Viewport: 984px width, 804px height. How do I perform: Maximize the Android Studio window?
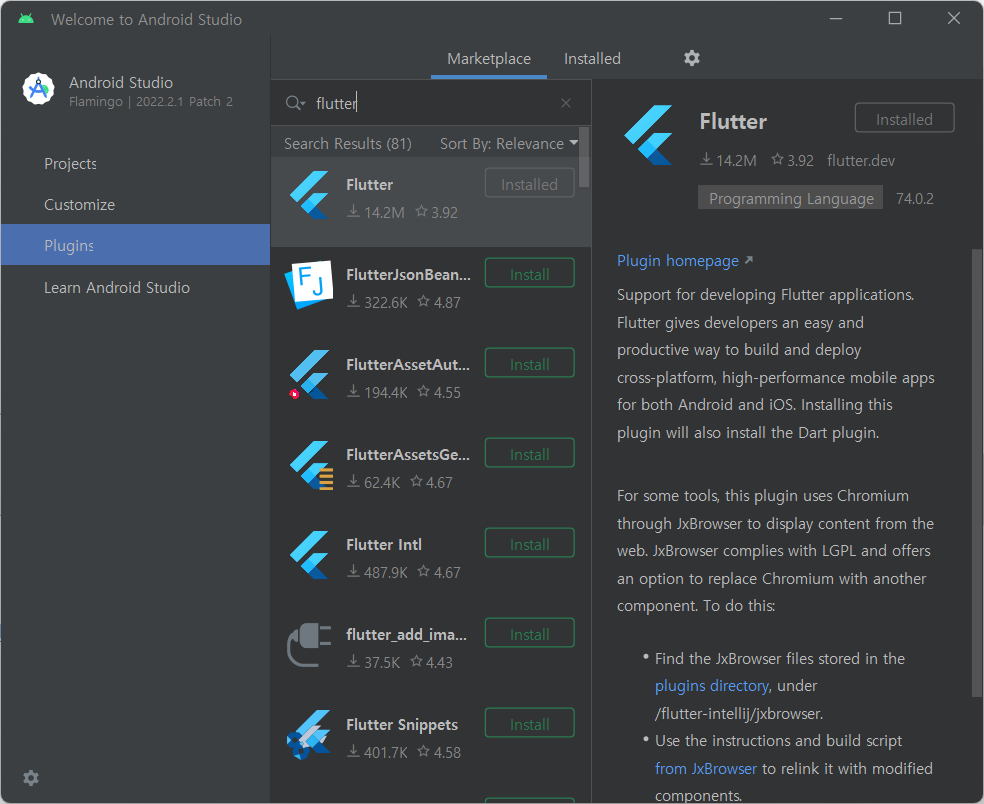click(x=895, y=19)
